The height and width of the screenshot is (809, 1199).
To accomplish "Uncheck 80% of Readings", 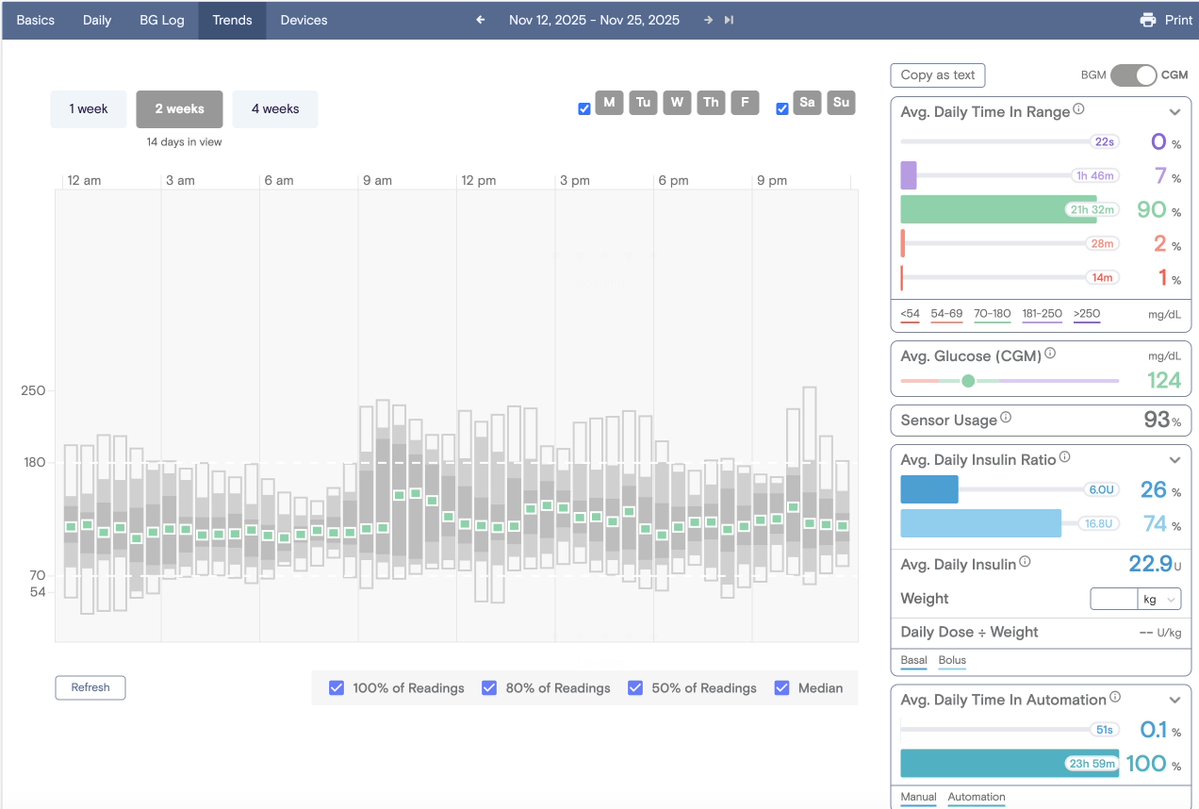I will coord(489,688).
